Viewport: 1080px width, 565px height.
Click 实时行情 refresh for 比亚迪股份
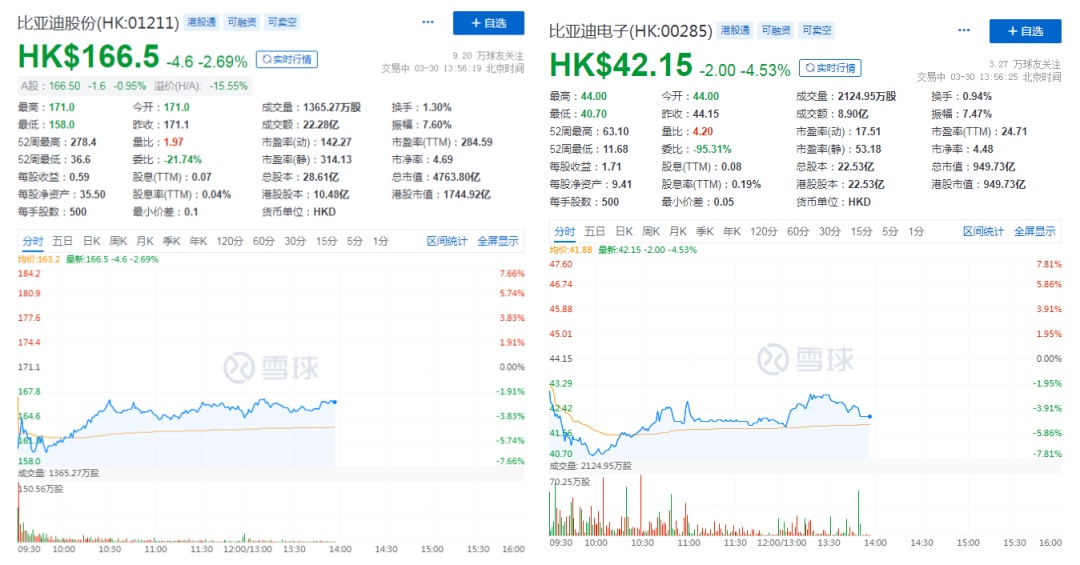[x=287, y=59]
